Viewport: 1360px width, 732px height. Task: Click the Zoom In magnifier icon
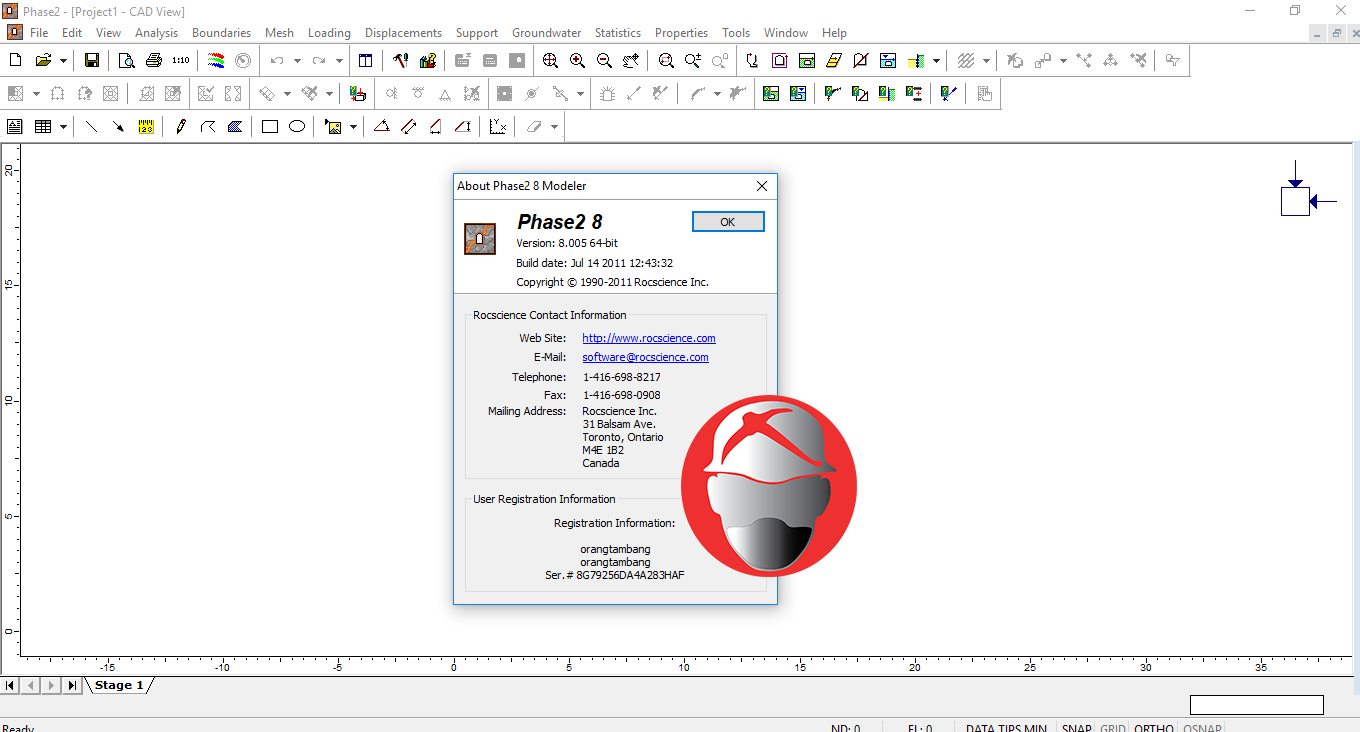[578, 60]
